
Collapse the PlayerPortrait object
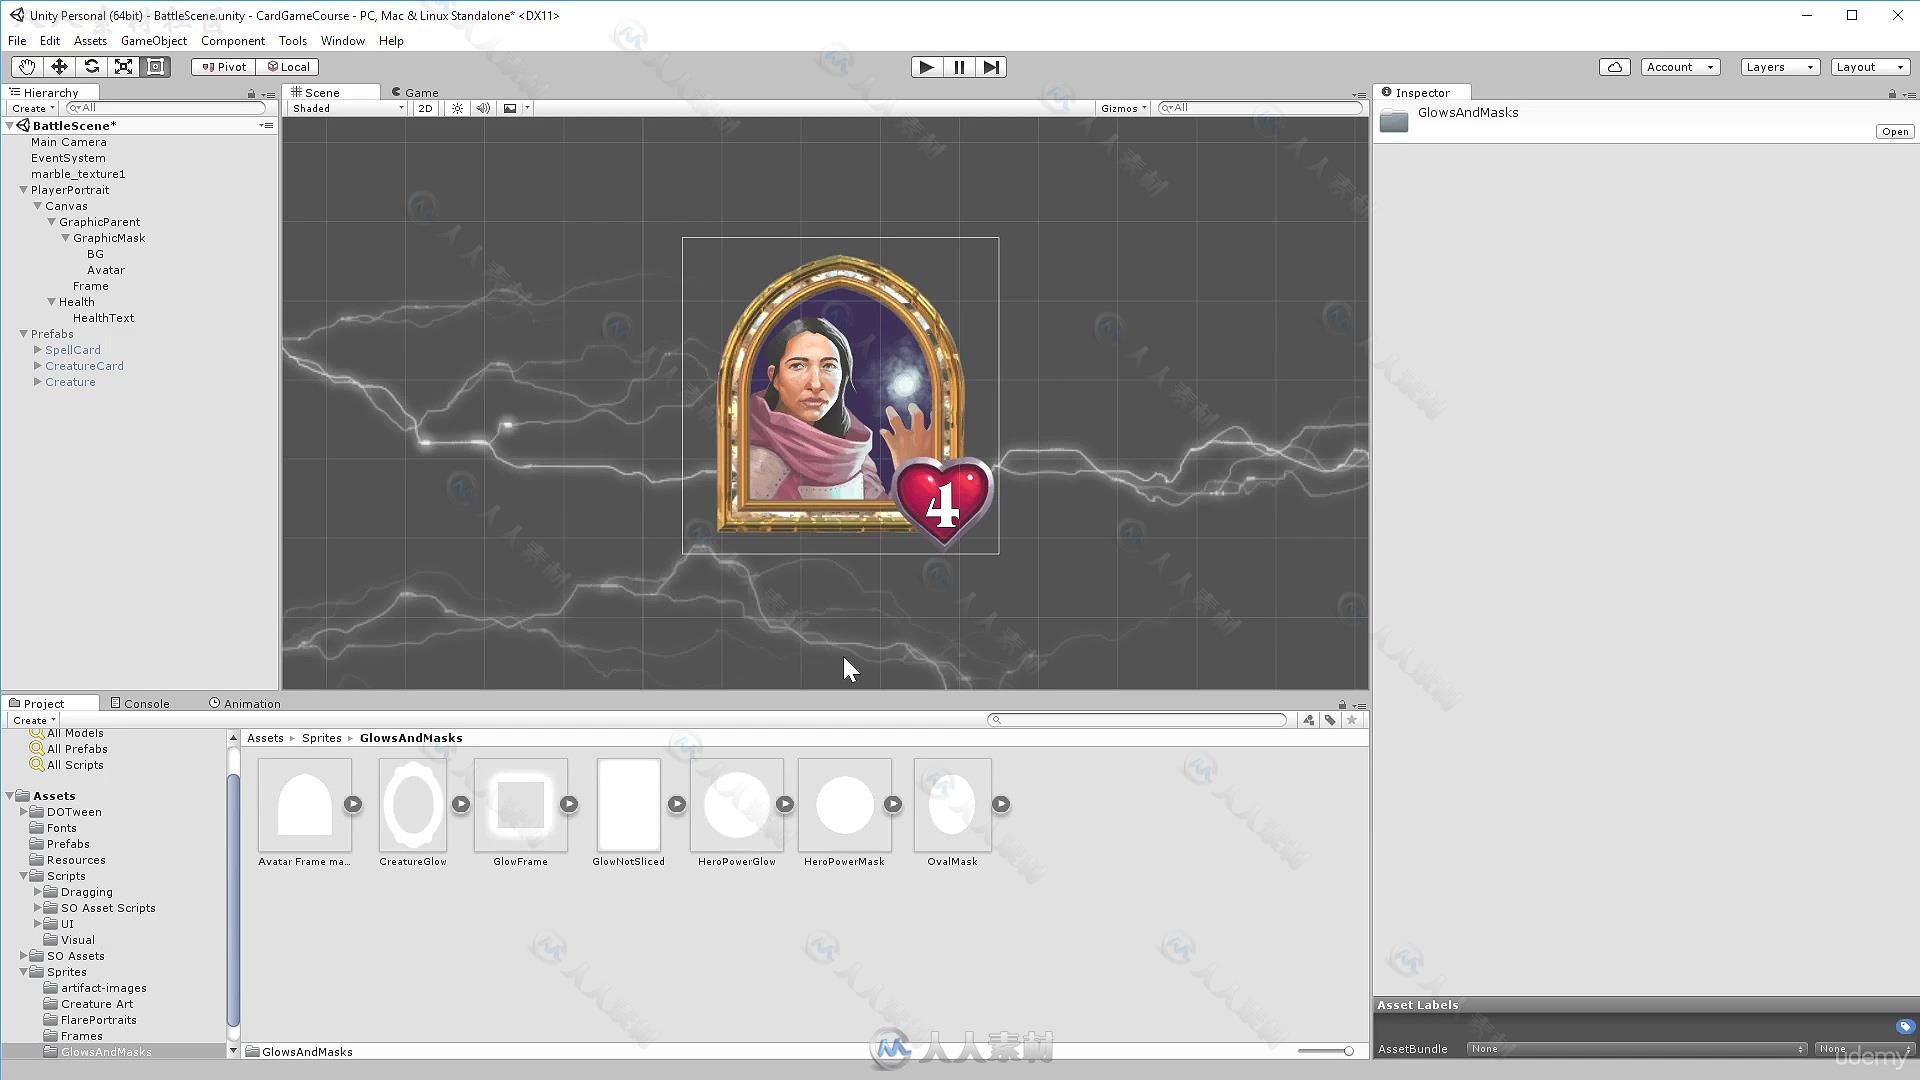point(23,190)
